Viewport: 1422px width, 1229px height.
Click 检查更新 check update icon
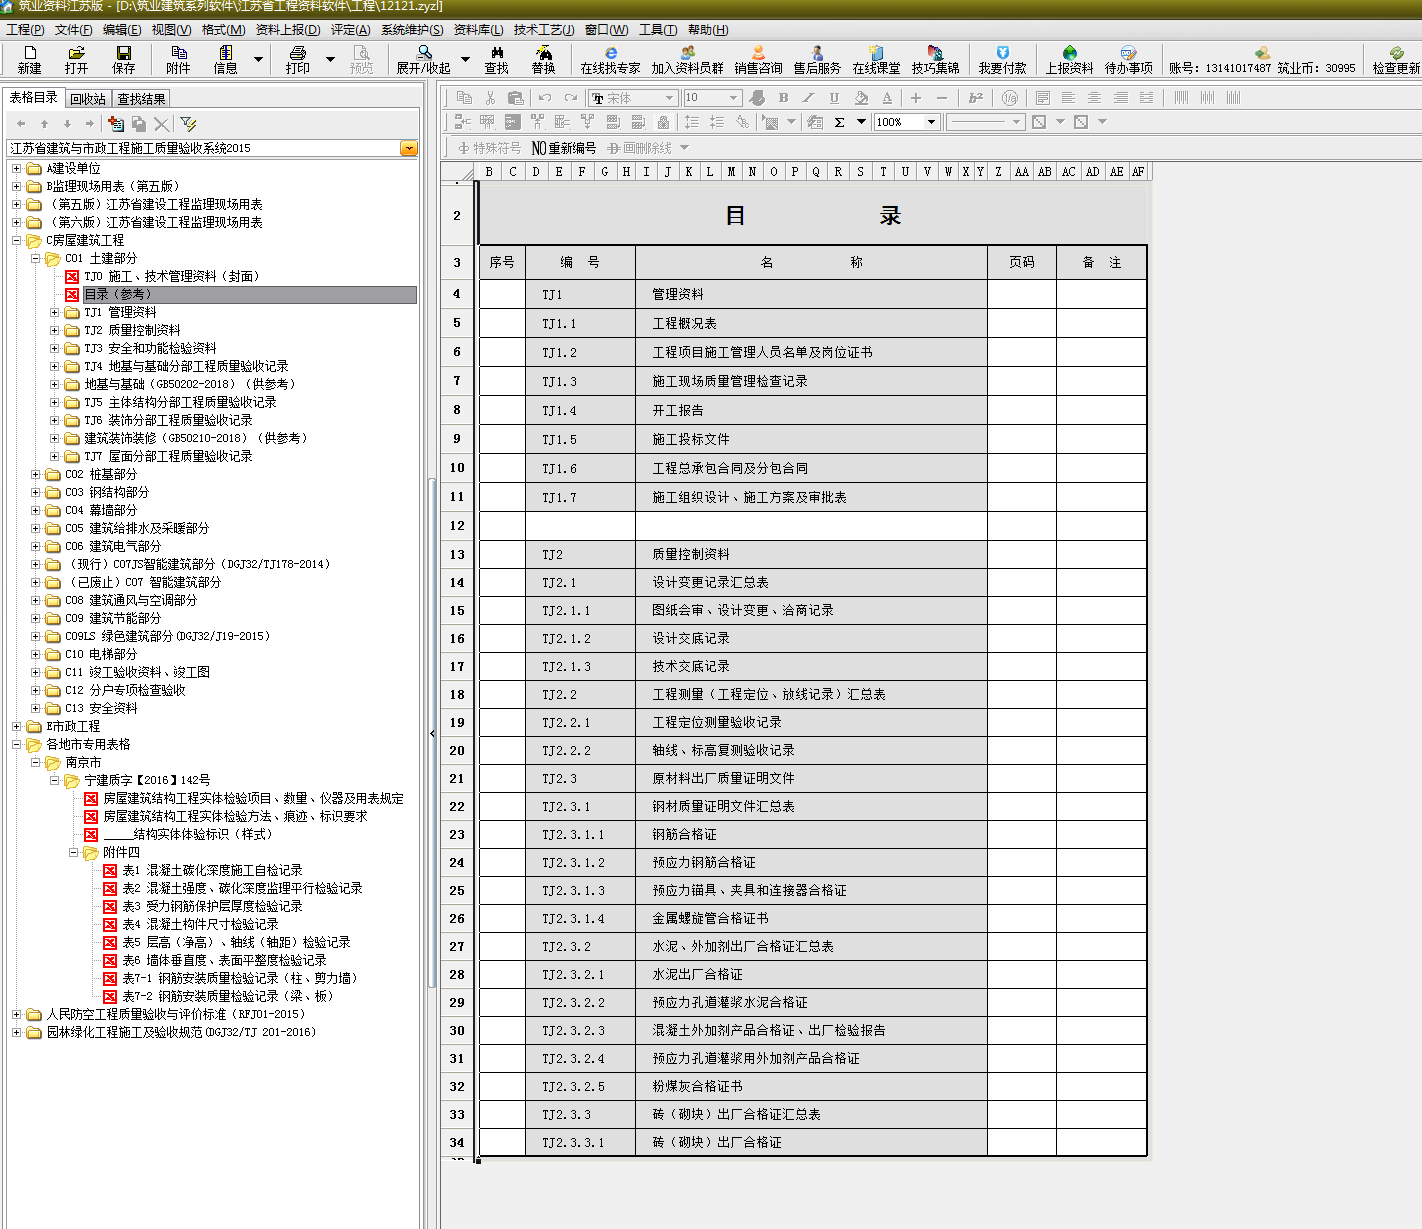click(1396, 59)
